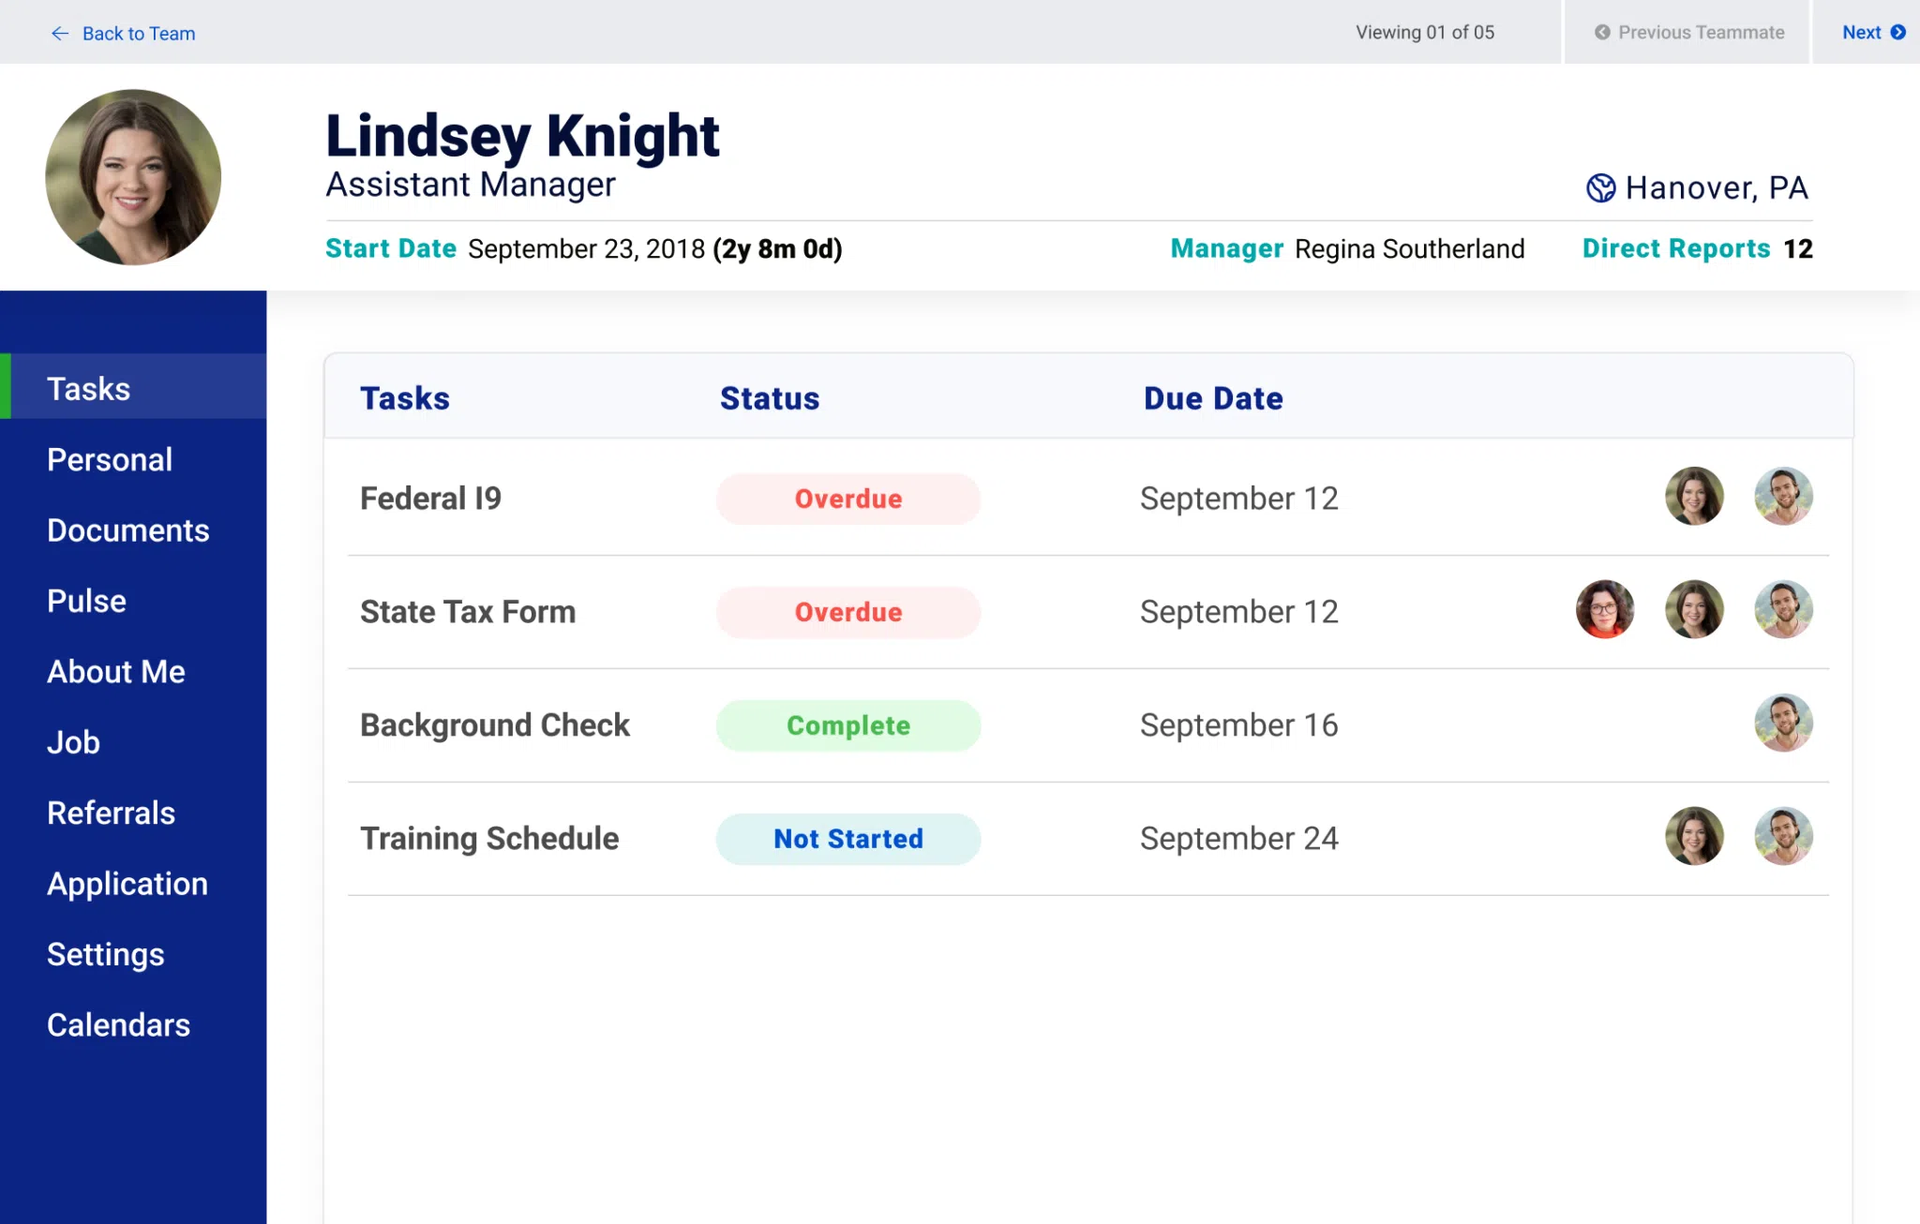Click the Next teammate button

[1862, 32]
